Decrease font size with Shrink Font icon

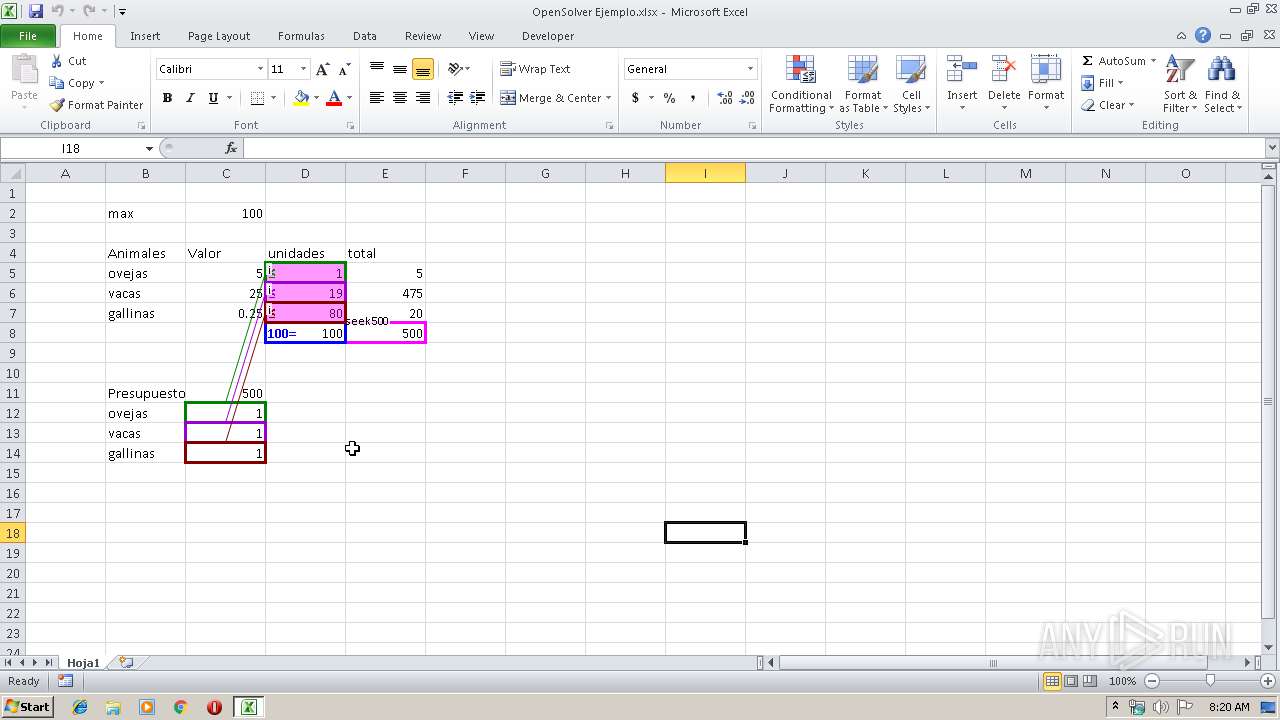[344, 69]
